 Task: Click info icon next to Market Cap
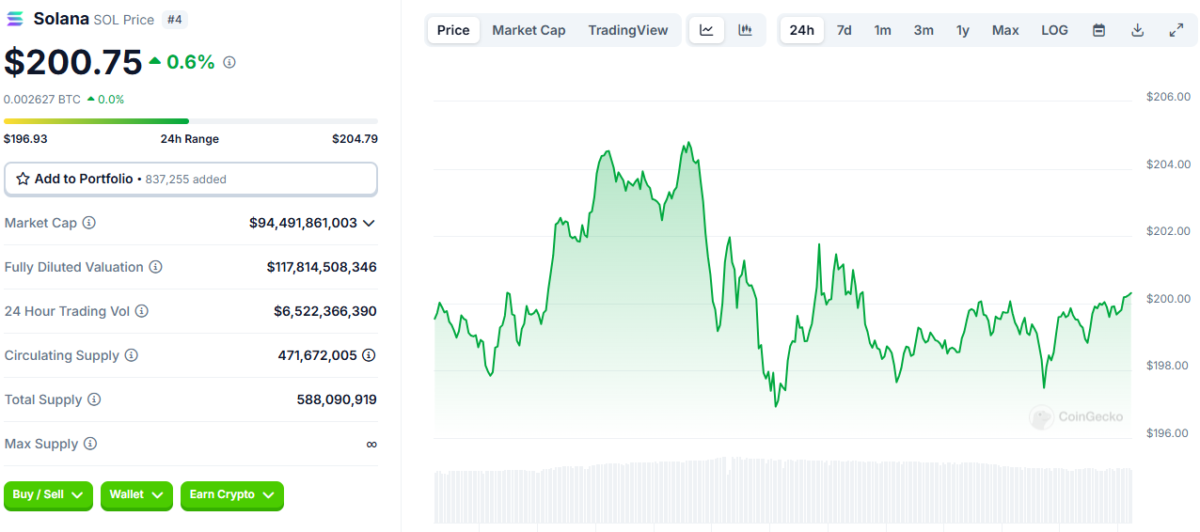pos(89,223)
